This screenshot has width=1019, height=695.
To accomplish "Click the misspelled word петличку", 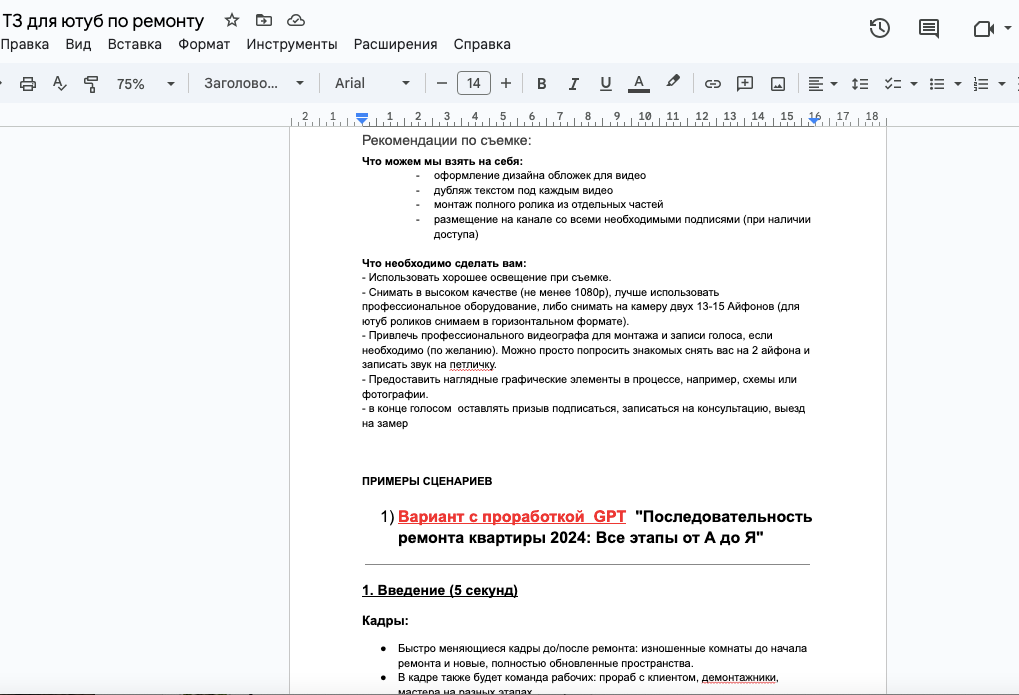I will 472,365.
